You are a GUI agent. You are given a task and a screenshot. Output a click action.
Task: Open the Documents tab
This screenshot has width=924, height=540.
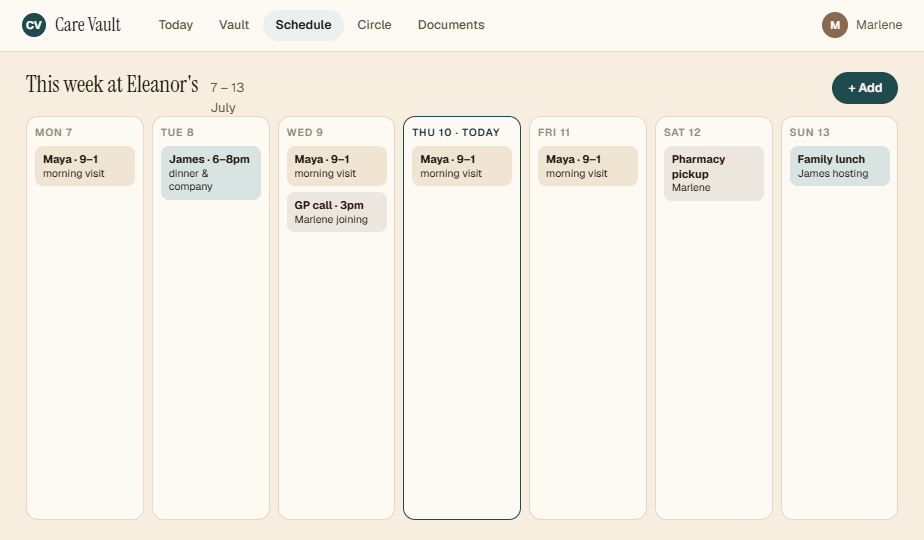[x=451, y=25]
